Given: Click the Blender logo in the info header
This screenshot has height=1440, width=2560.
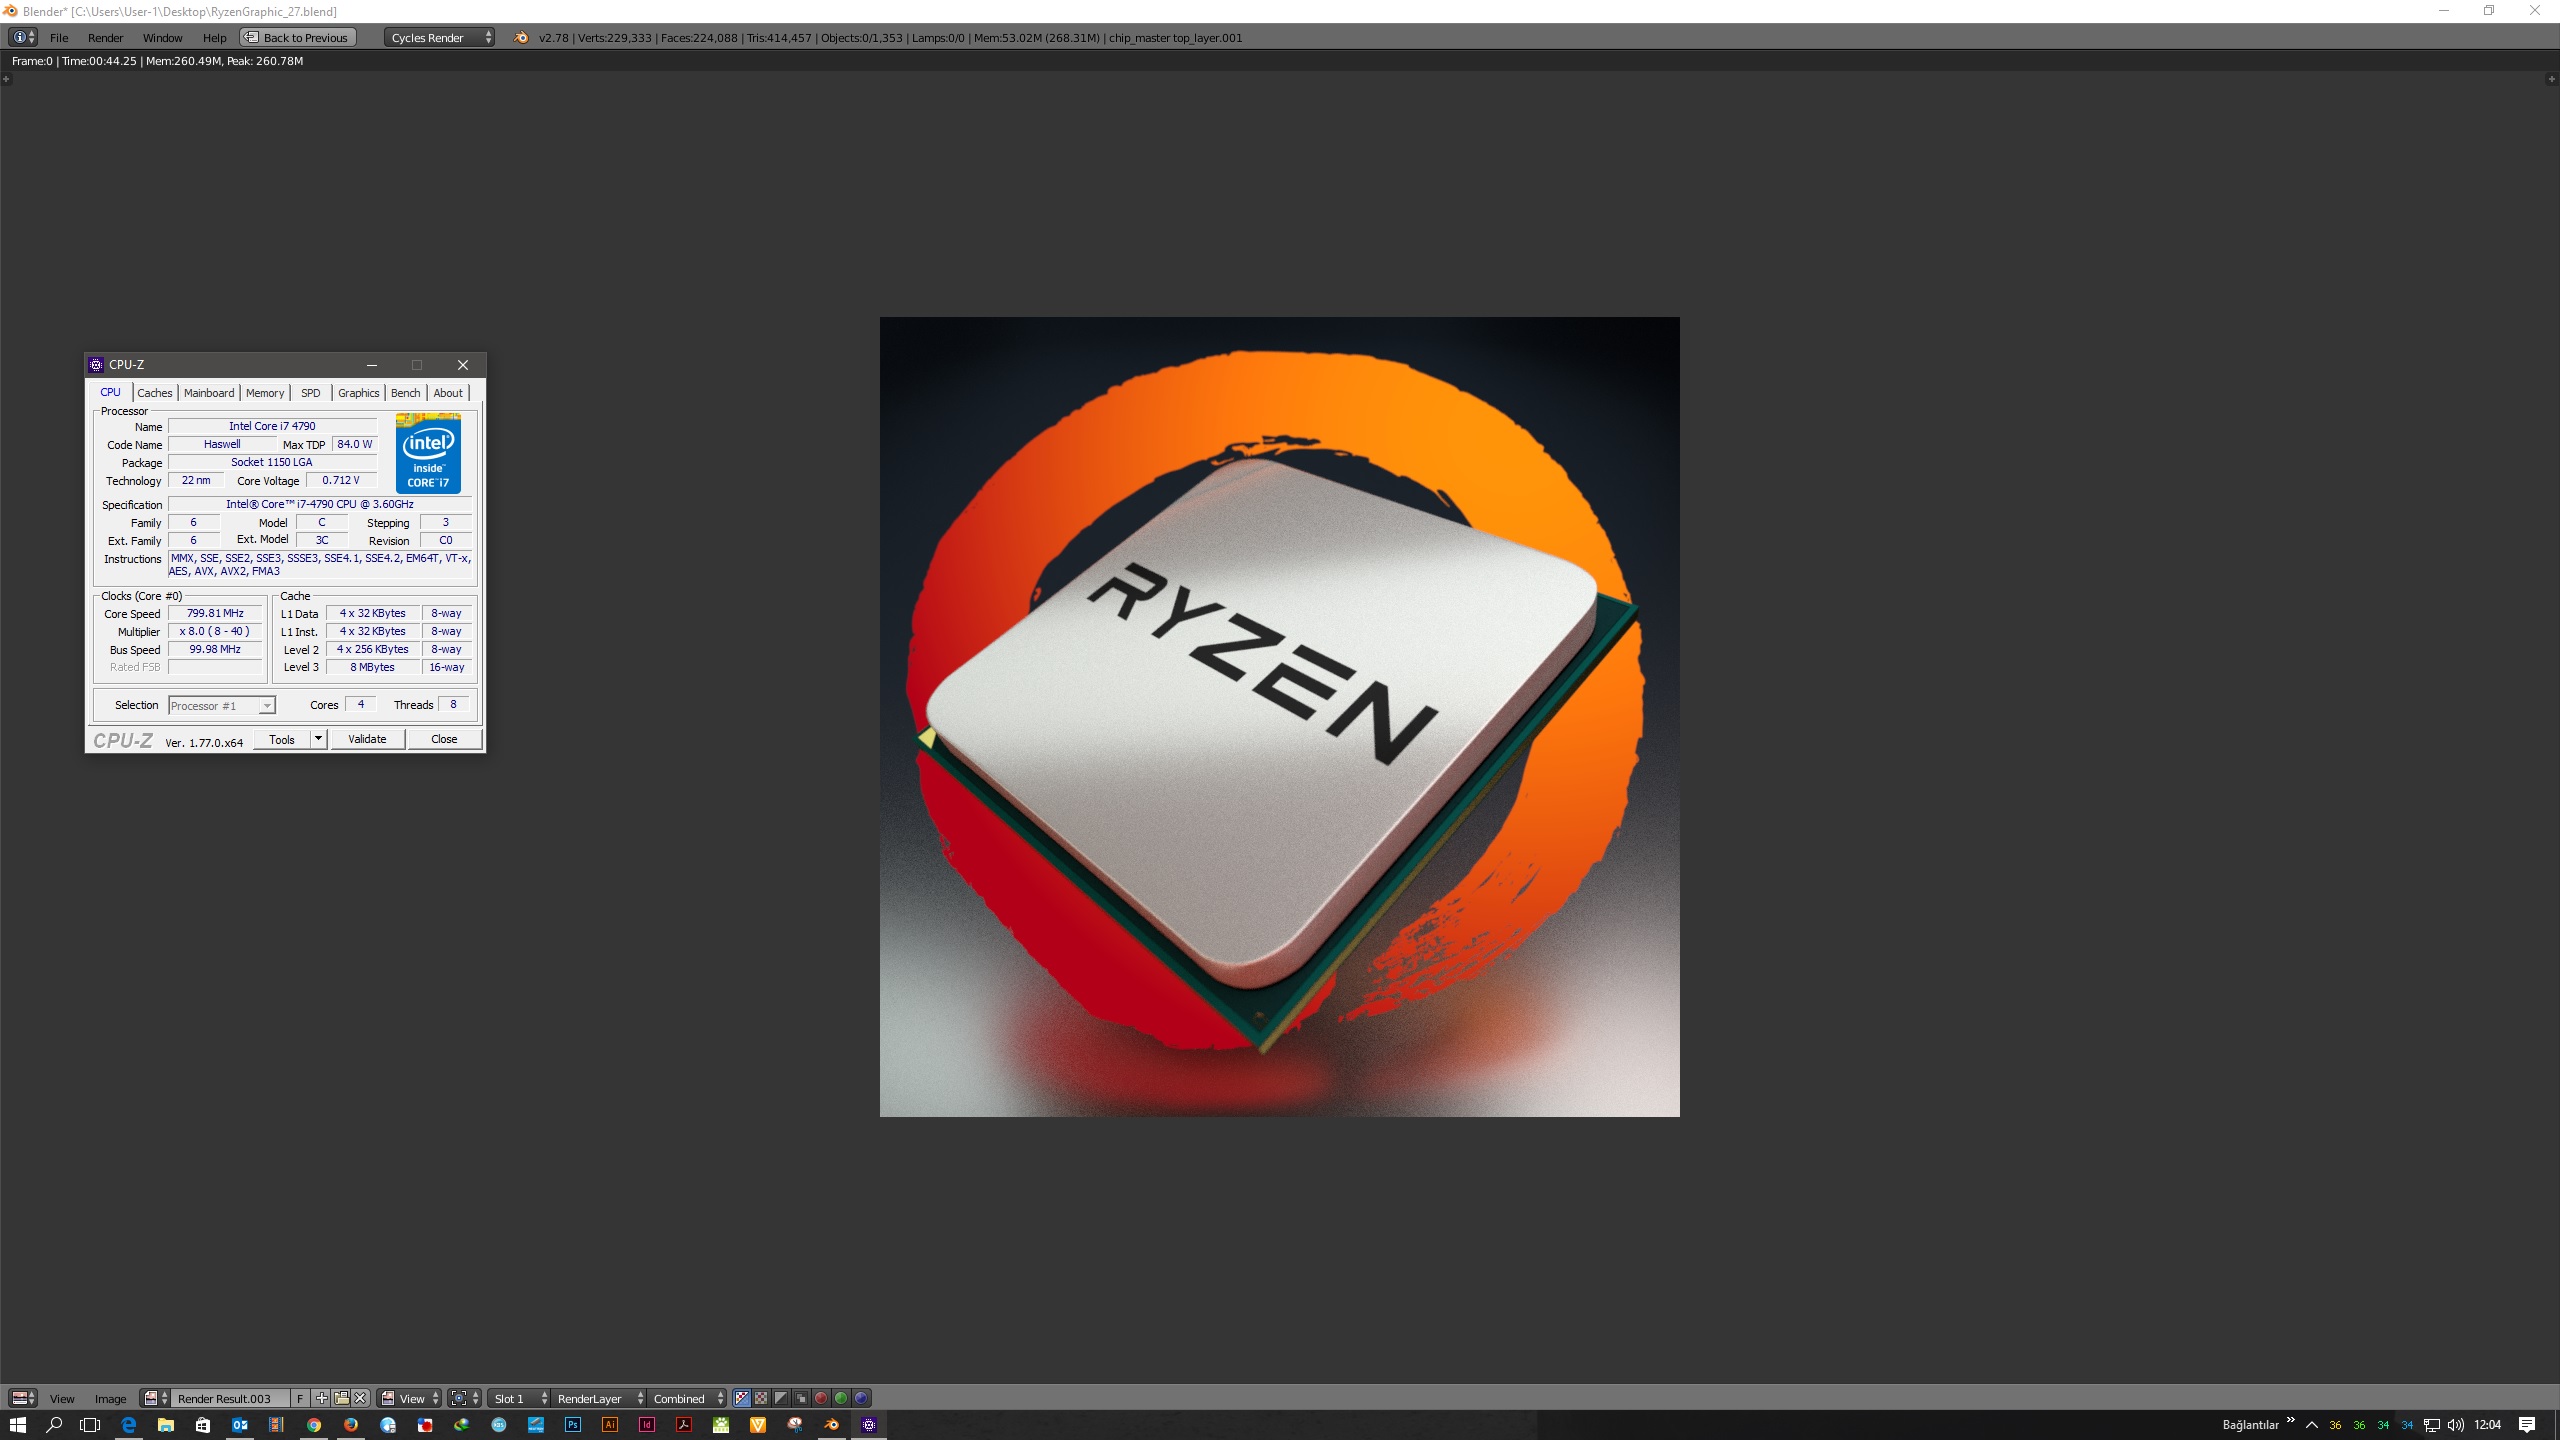Looking at the screenshot, I should click(521, 38).
